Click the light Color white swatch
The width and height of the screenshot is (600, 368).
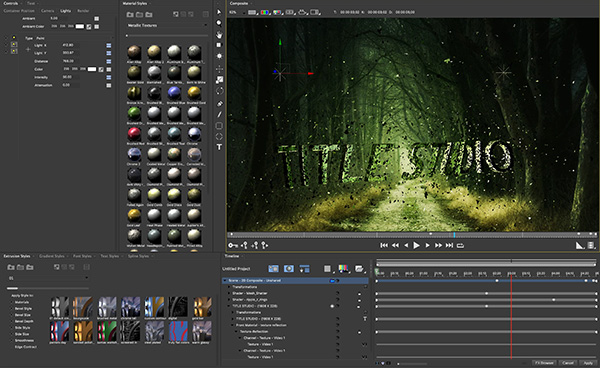[92, 69]
